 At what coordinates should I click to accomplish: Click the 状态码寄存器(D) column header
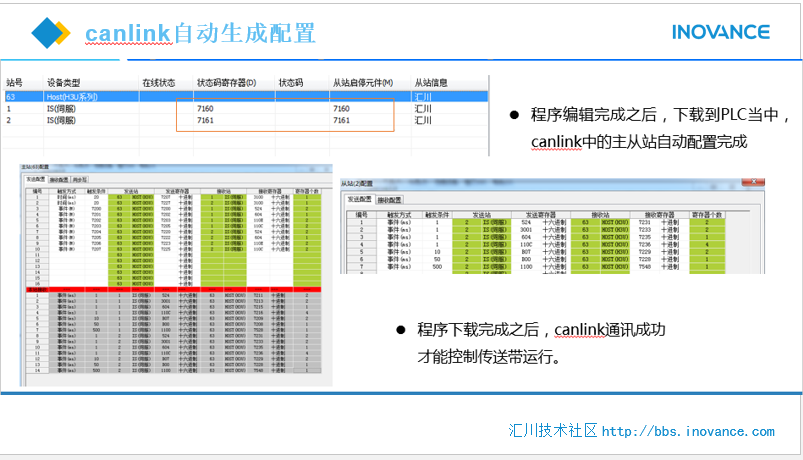pyautogui.click(x=226, y=82)
